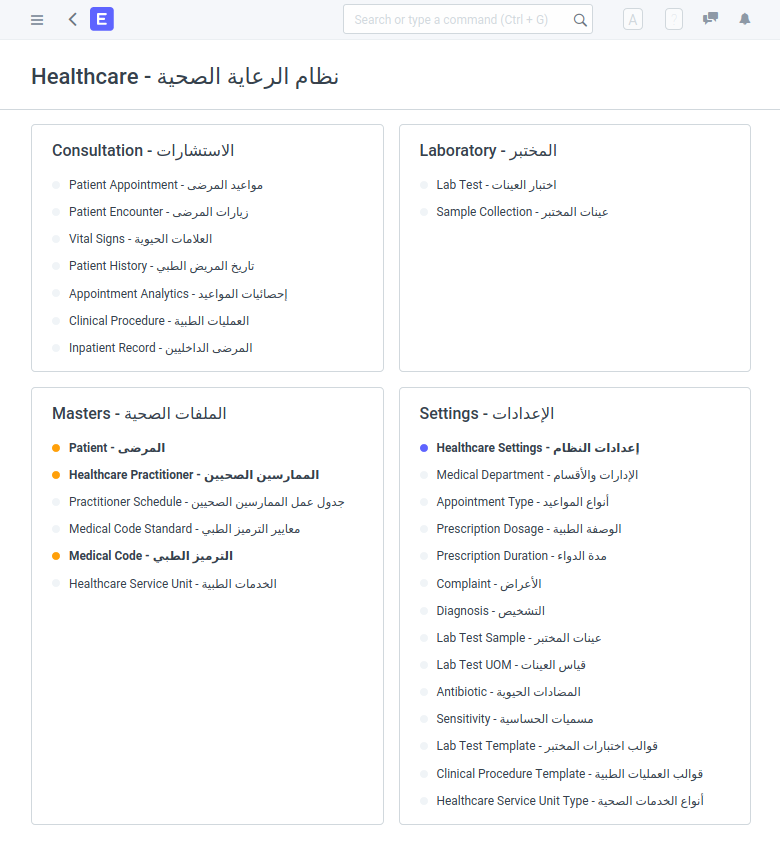The image size is (780, 841).
Task: Open Healthcare Practitioner master
Action: coord(194,475)
